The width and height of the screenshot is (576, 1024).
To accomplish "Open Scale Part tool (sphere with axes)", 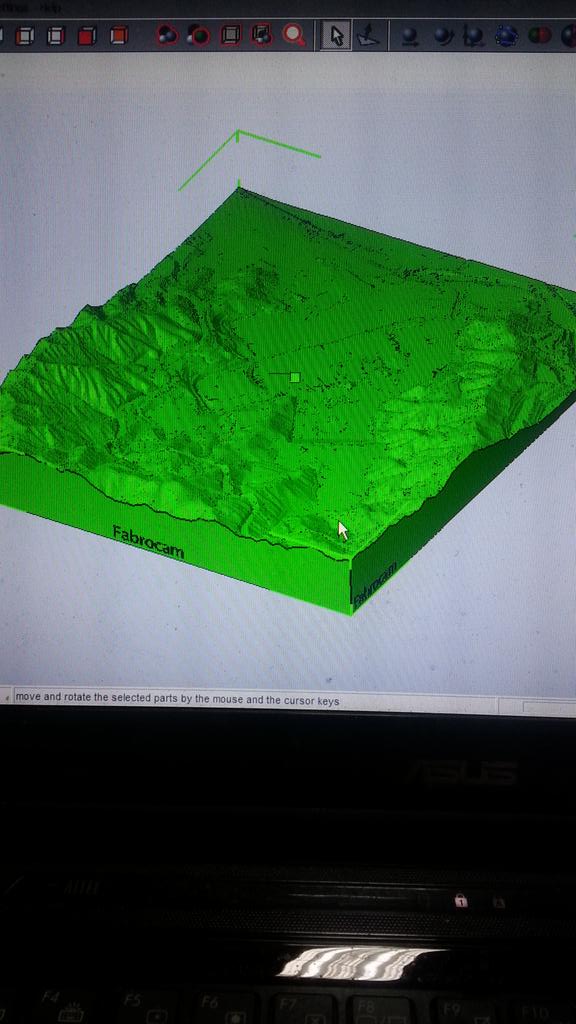I will (x=473, y=36).
